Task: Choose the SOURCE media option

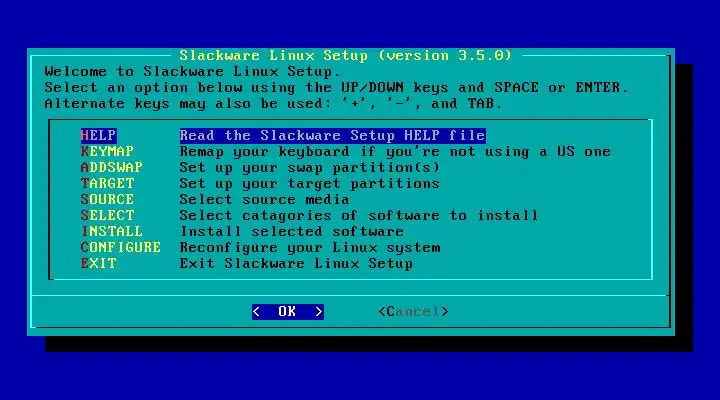Action: tap(107, 199)
